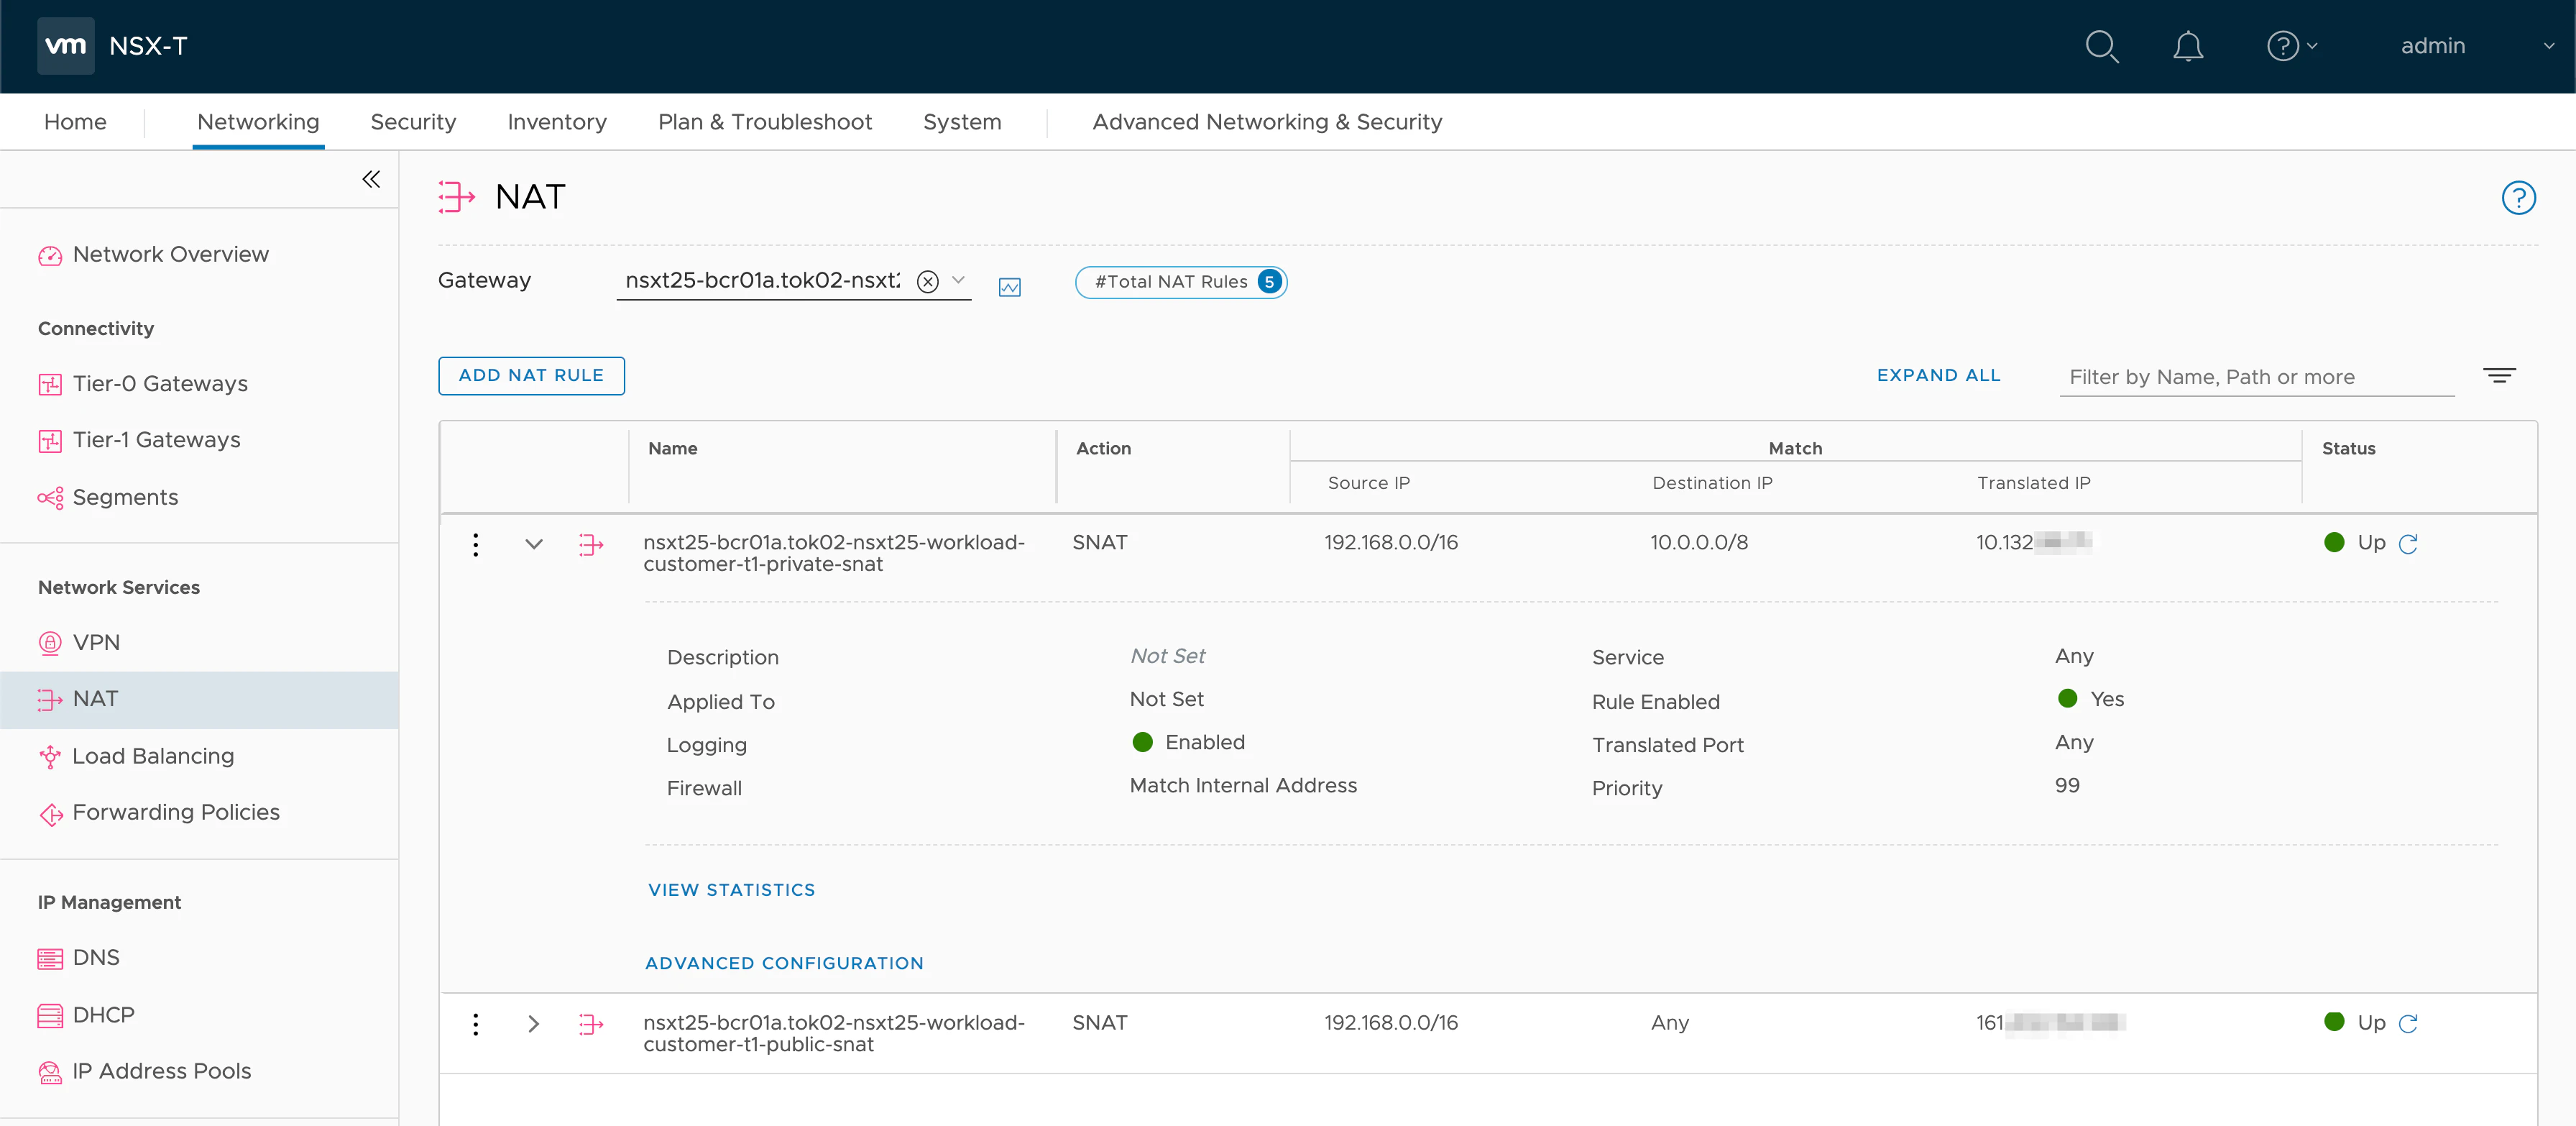Expand the public-snat rule row

(x=534, y=1023)
